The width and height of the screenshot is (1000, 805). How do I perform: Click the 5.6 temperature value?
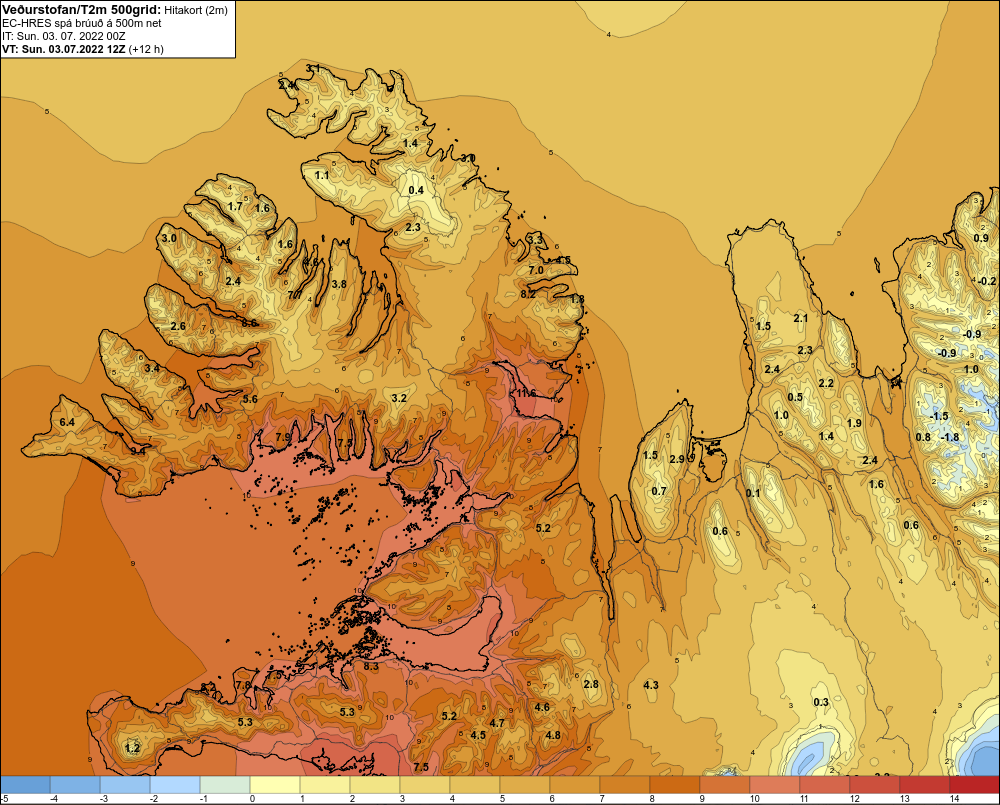click(x=250, y=399)
